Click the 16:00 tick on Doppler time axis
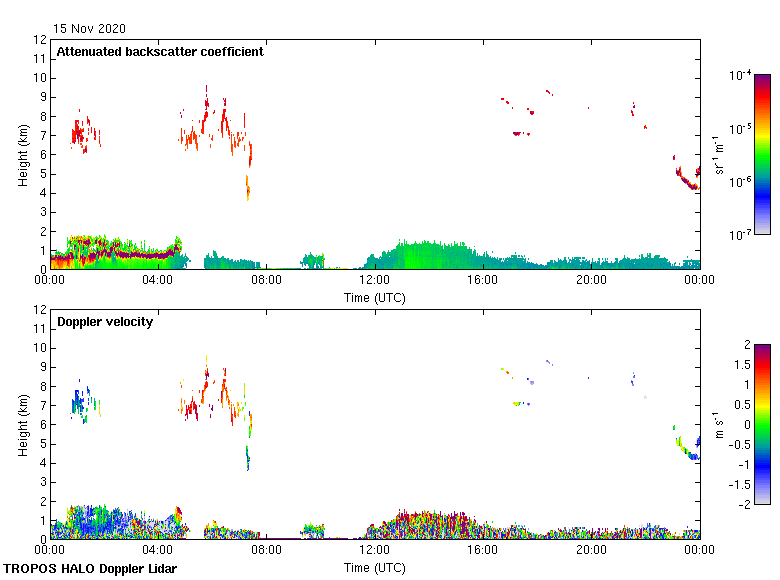 [x=483, y=552]
